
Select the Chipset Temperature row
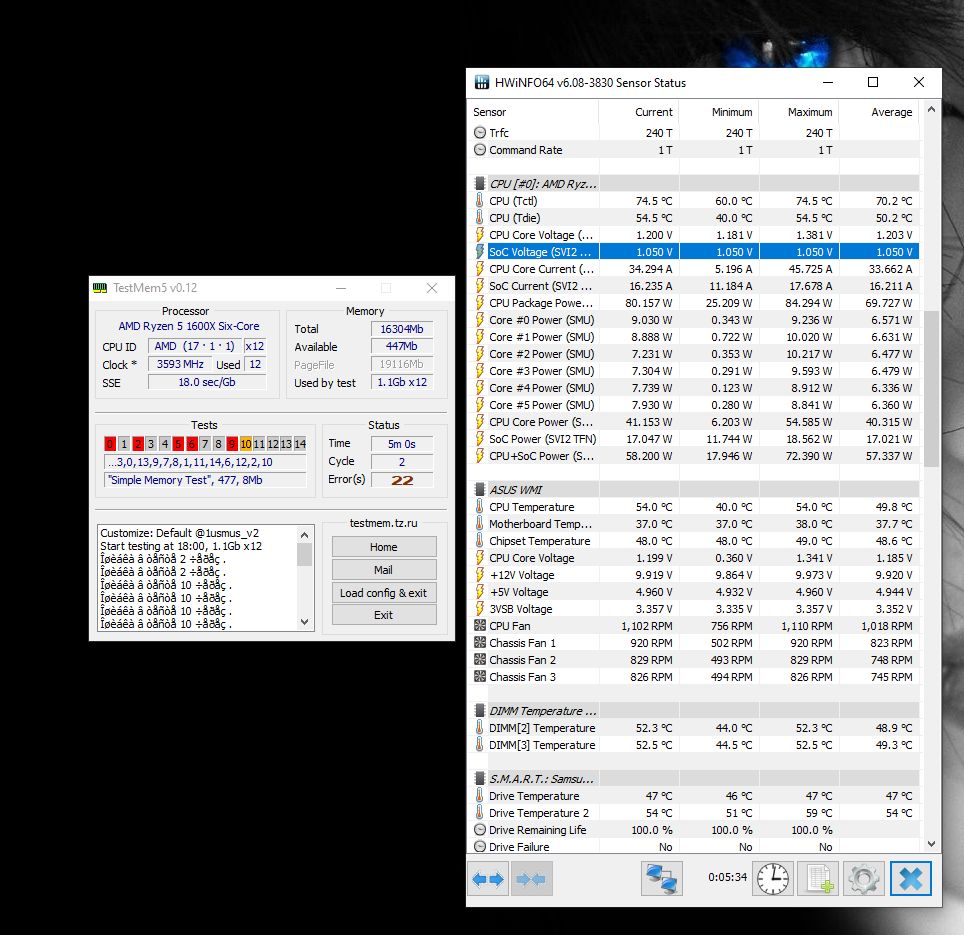tap(695, 540)
